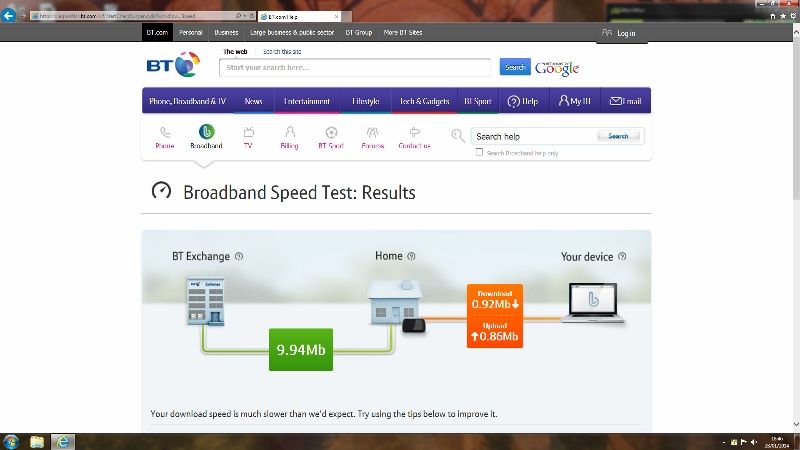
Task: Click the Google logo
Action: (x=557, y=68)
